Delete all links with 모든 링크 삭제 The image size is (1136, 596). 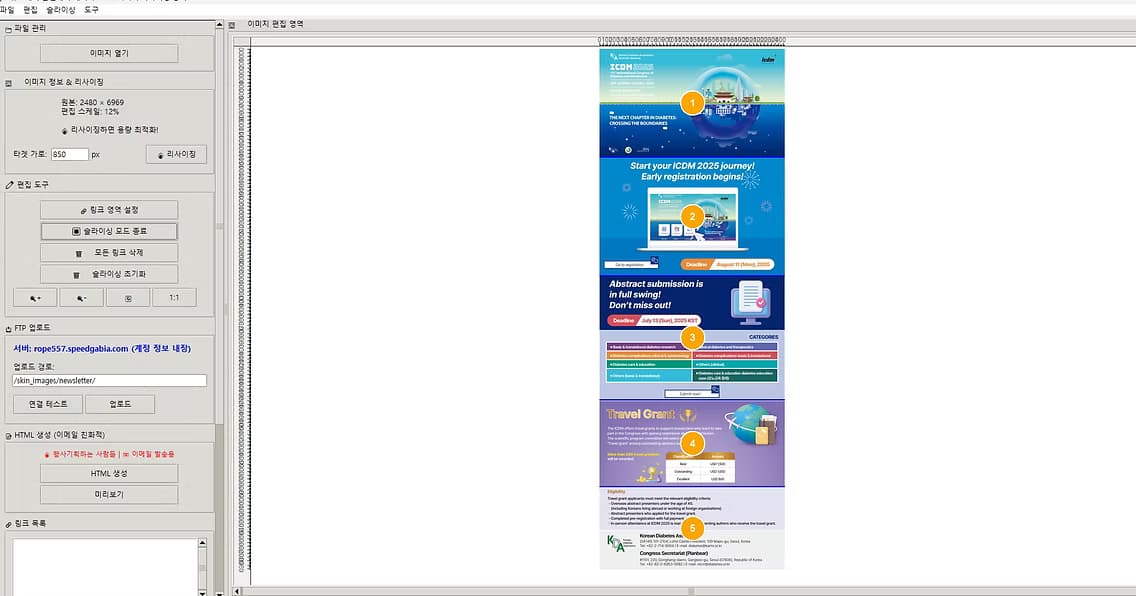click(x=109, y=253)
